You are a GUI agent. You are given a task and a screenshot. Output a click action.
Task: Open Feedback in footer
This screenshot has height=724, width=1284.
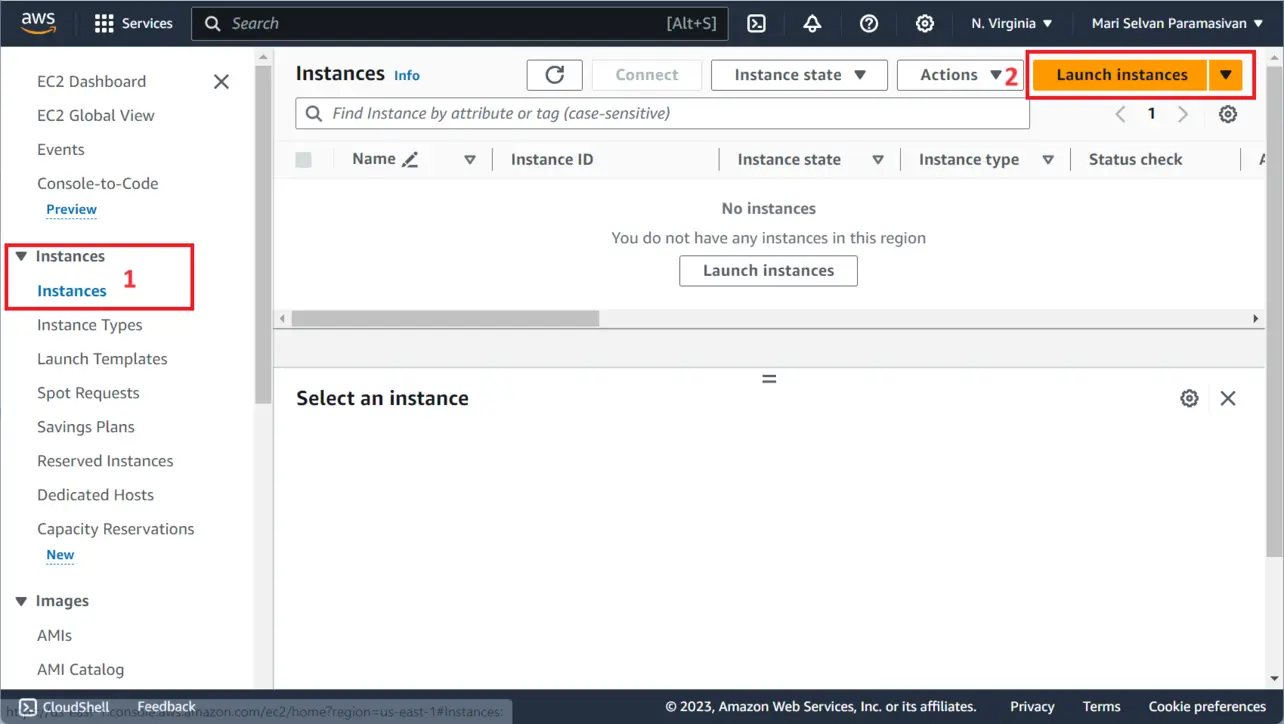[x=166, y=707]
